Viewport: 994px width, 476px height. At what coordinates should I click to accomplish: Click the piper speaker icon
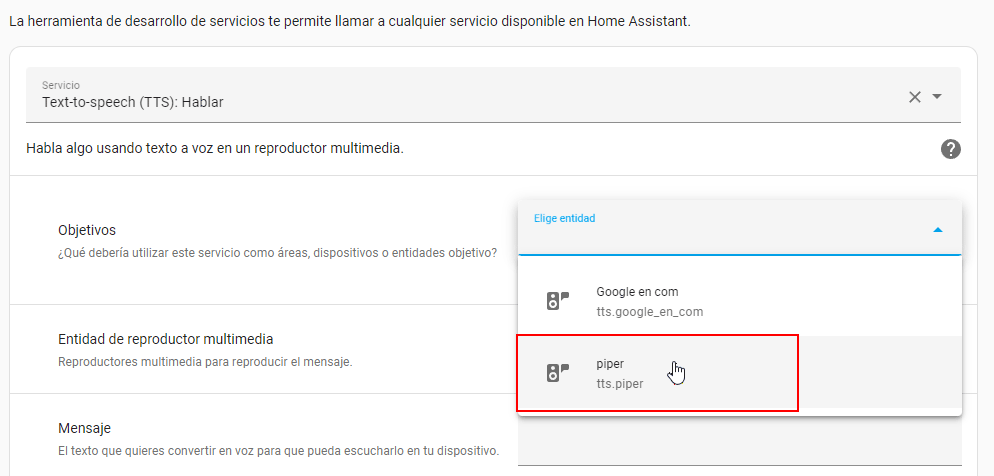557,373
